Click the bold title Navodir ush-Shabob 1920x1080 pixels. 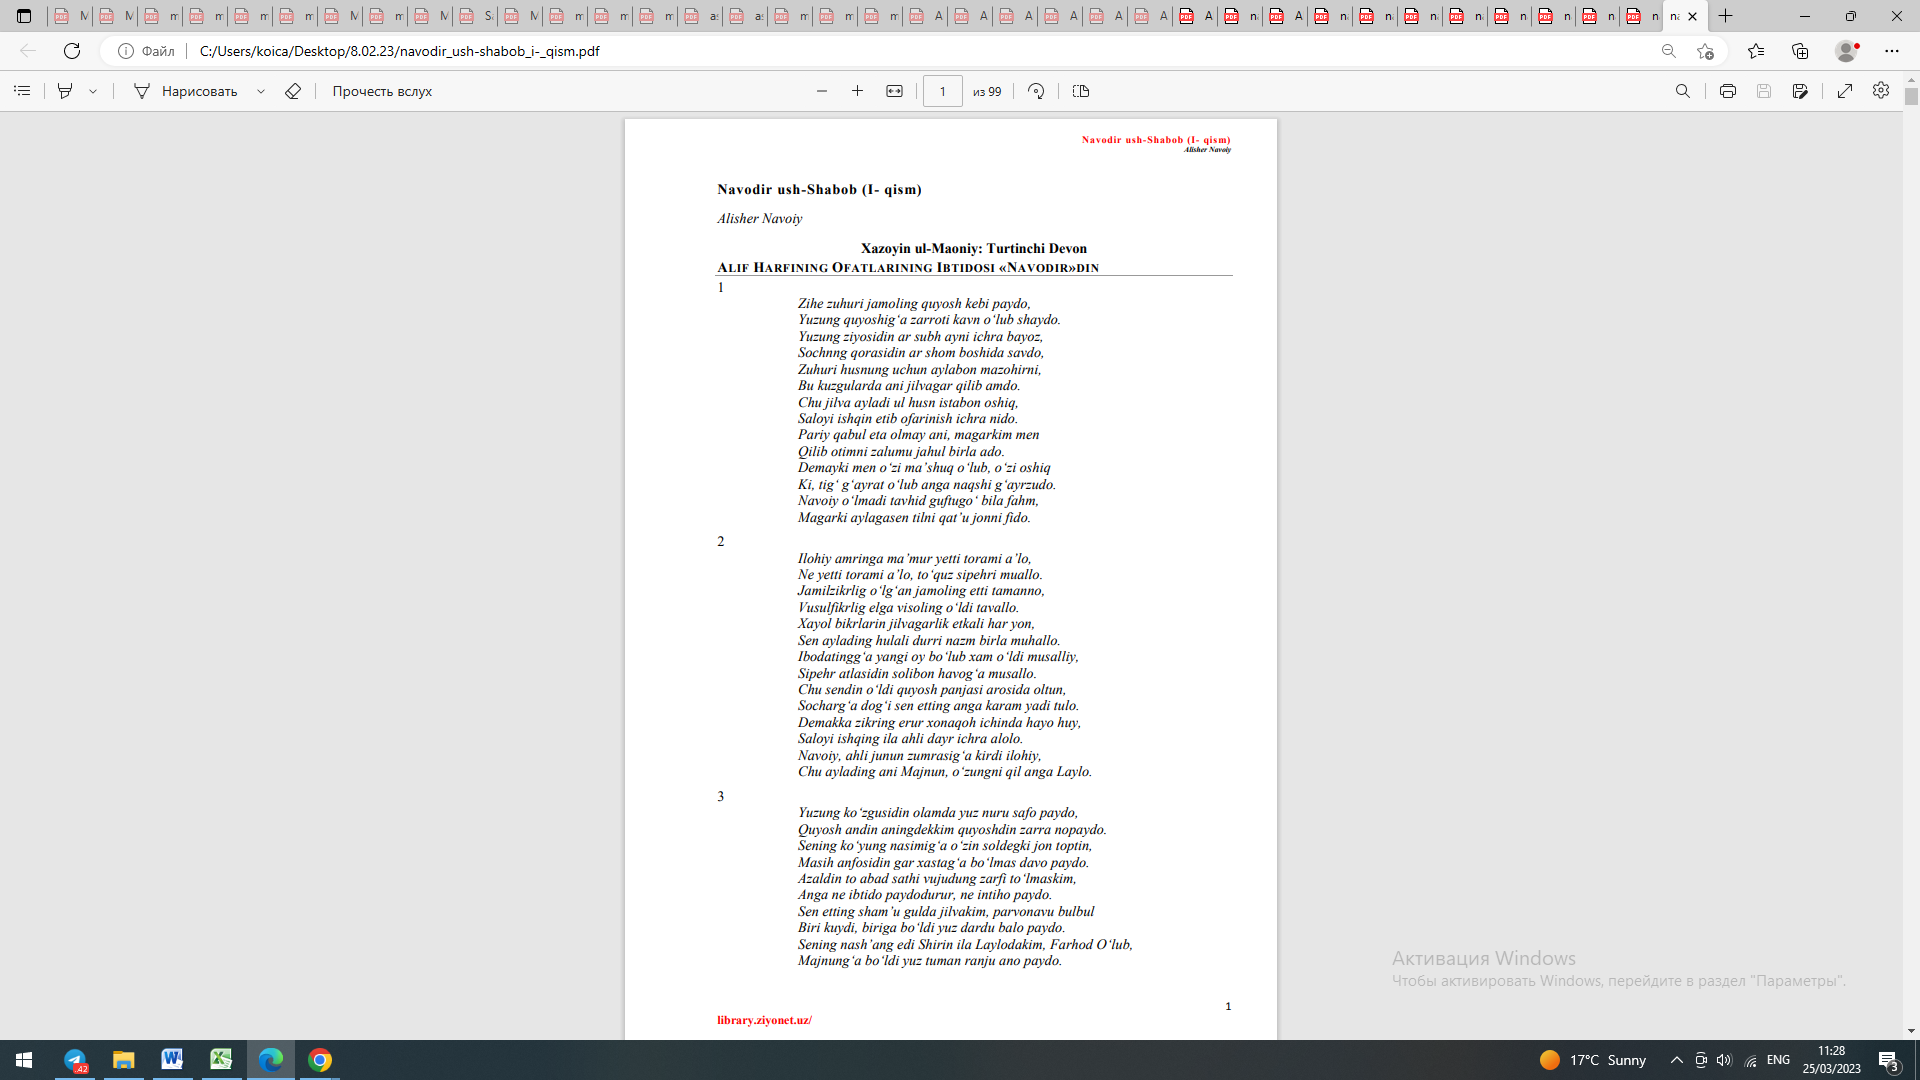tap(819, 189)
